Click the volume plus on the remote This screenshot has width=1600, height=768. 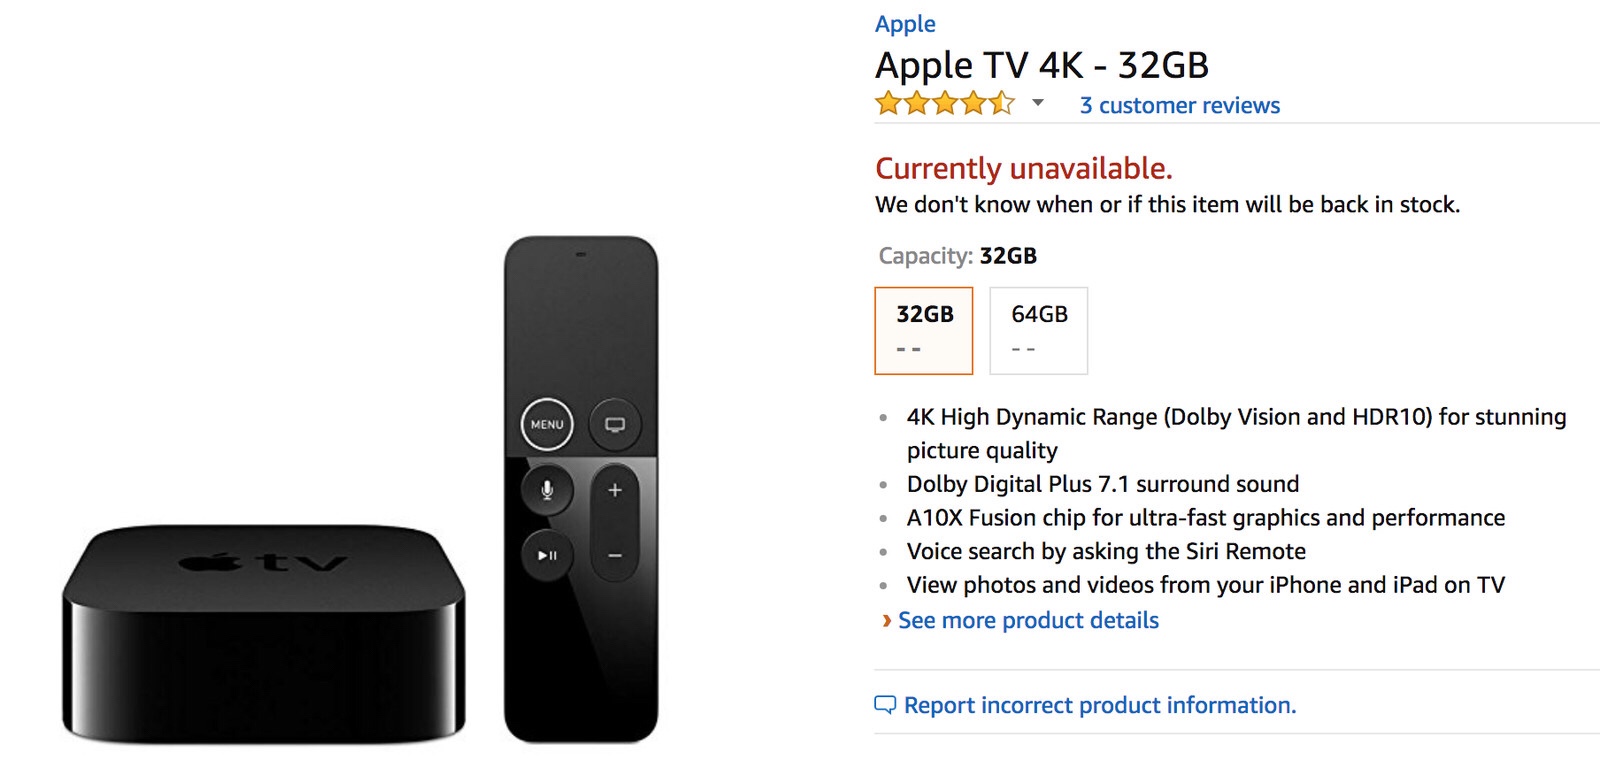point(615,490)
